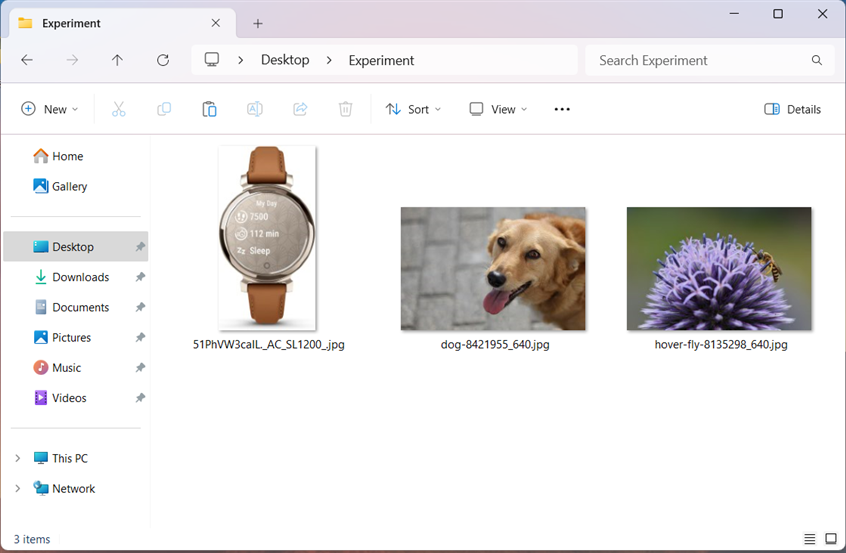
Task: Open the See more ellipsis menu
Action: pos(562,109)
